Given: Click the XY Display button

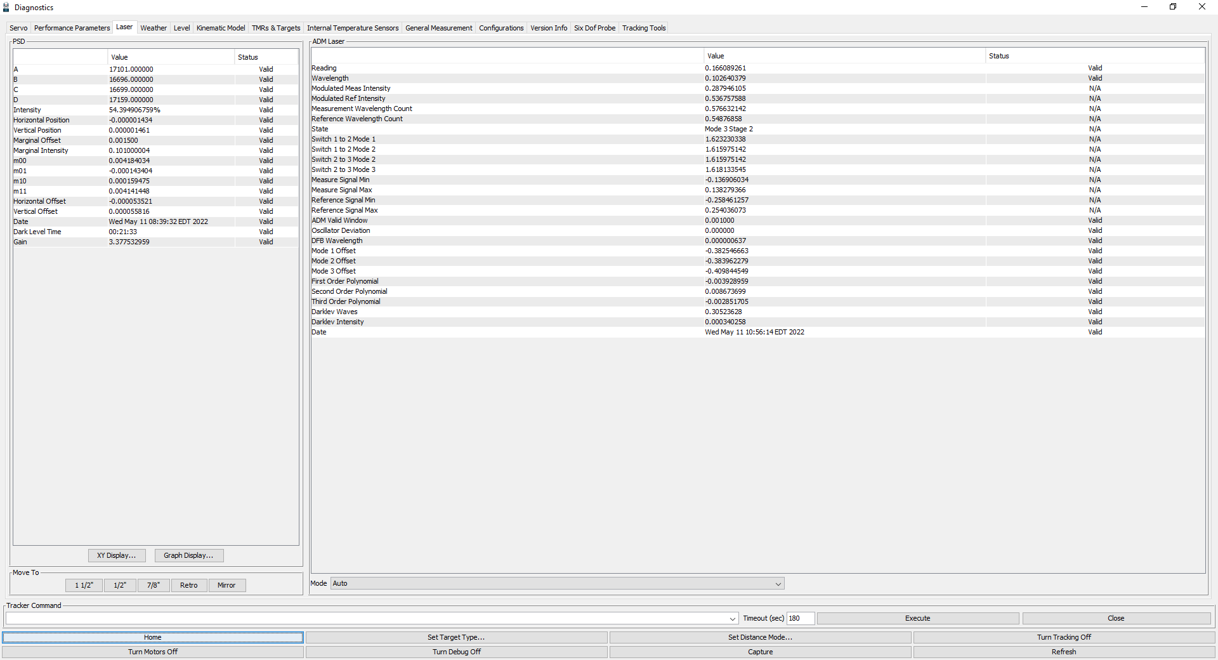Looking at the screenshot, I should tap(117, 555).
